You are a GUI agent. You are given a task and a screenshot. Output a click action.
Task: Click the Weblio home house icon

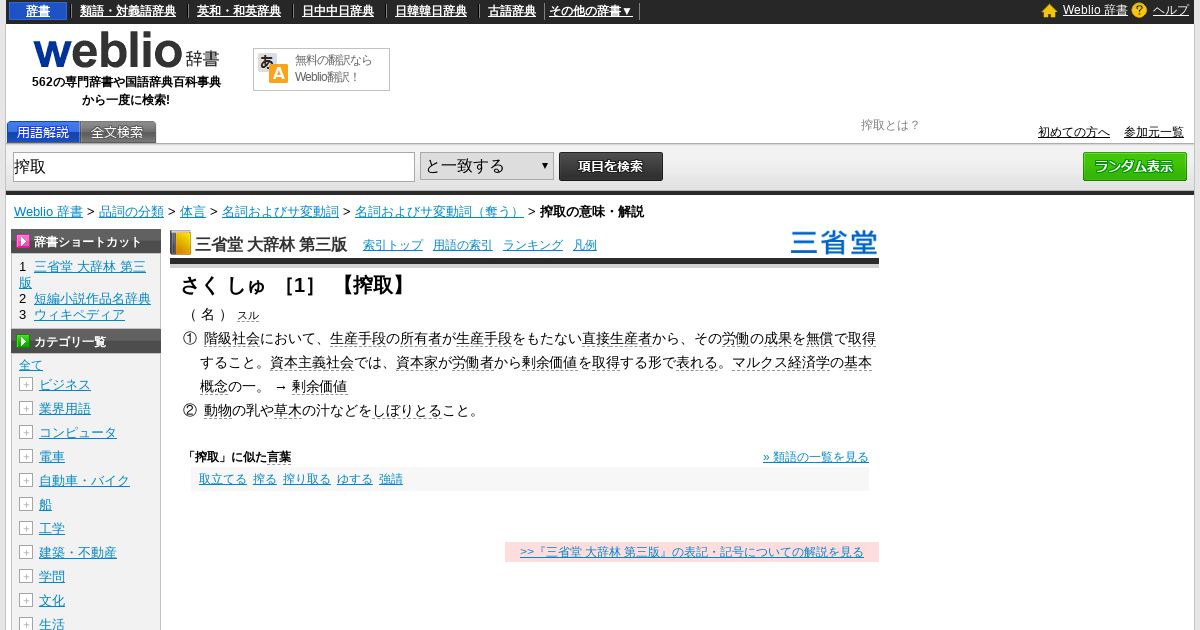1049,11
